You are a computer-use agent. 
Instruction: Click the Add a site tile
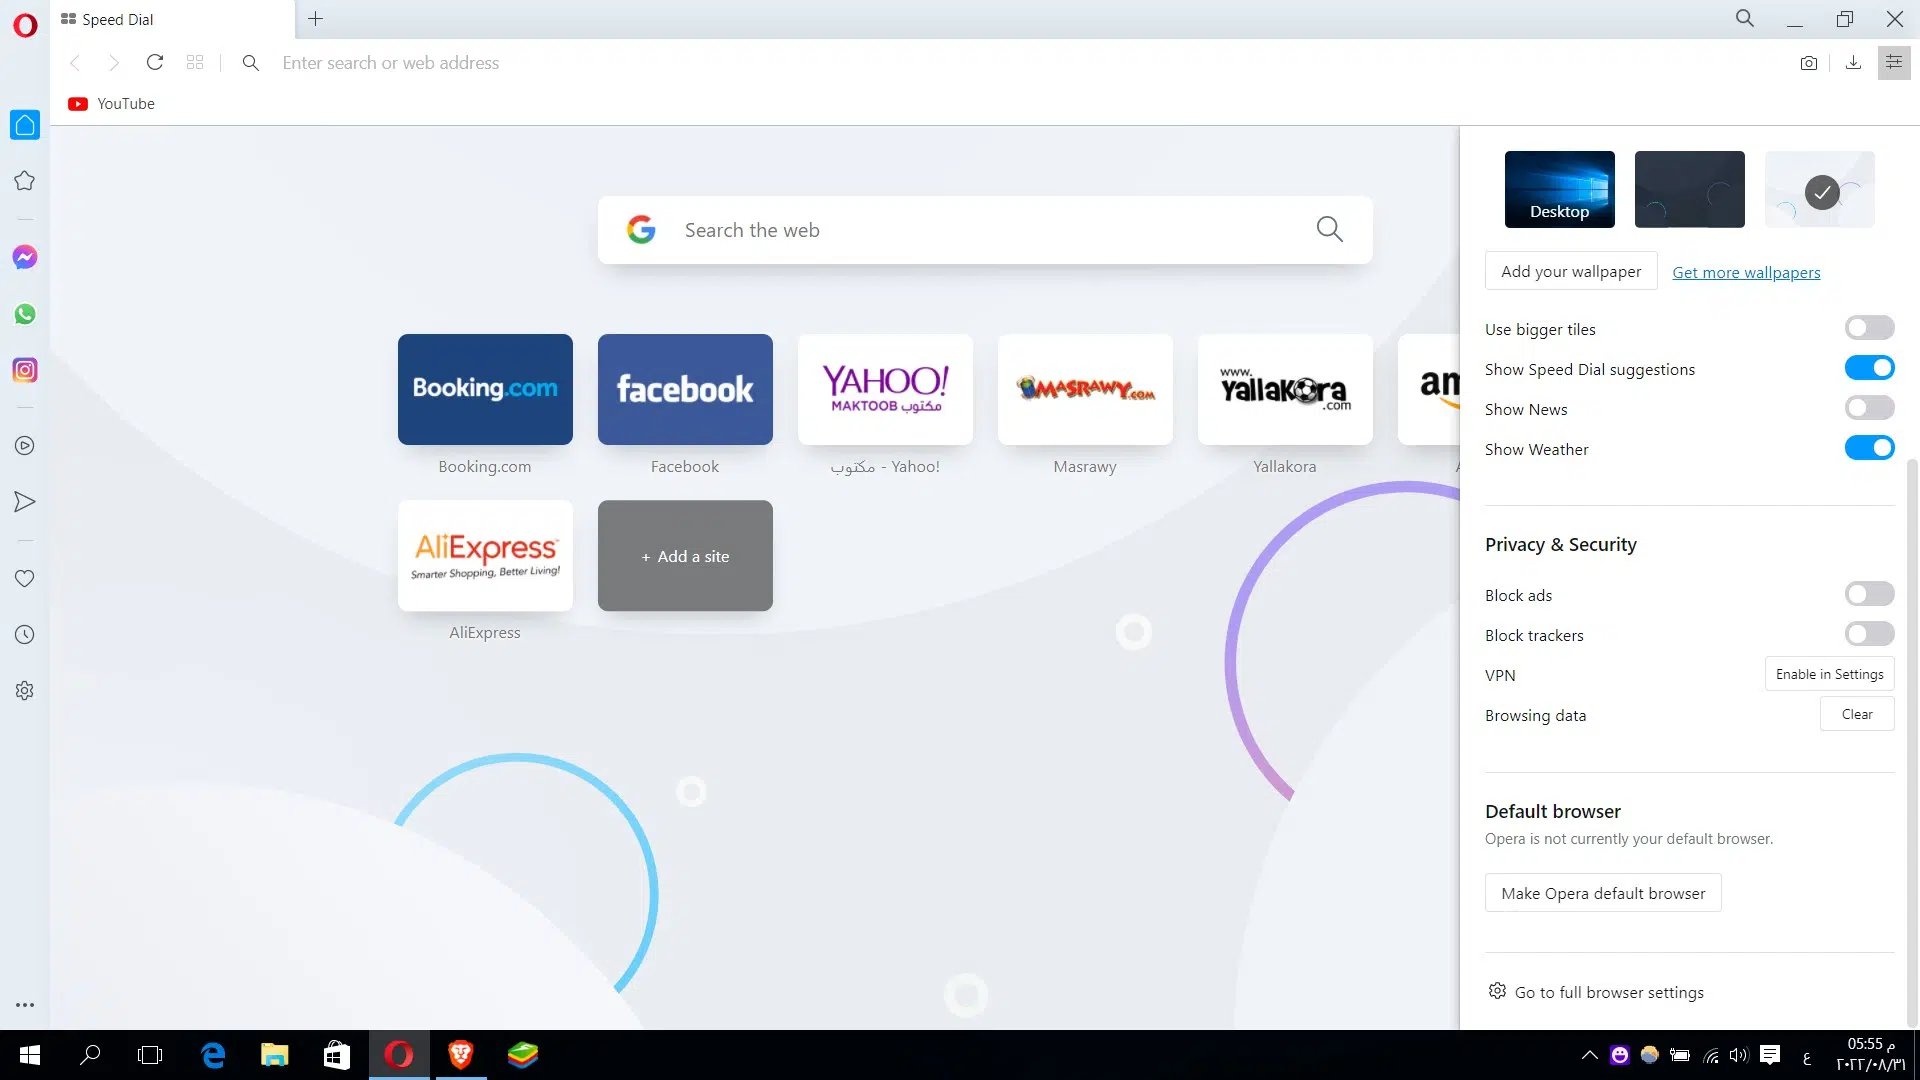tap(685, 555)
